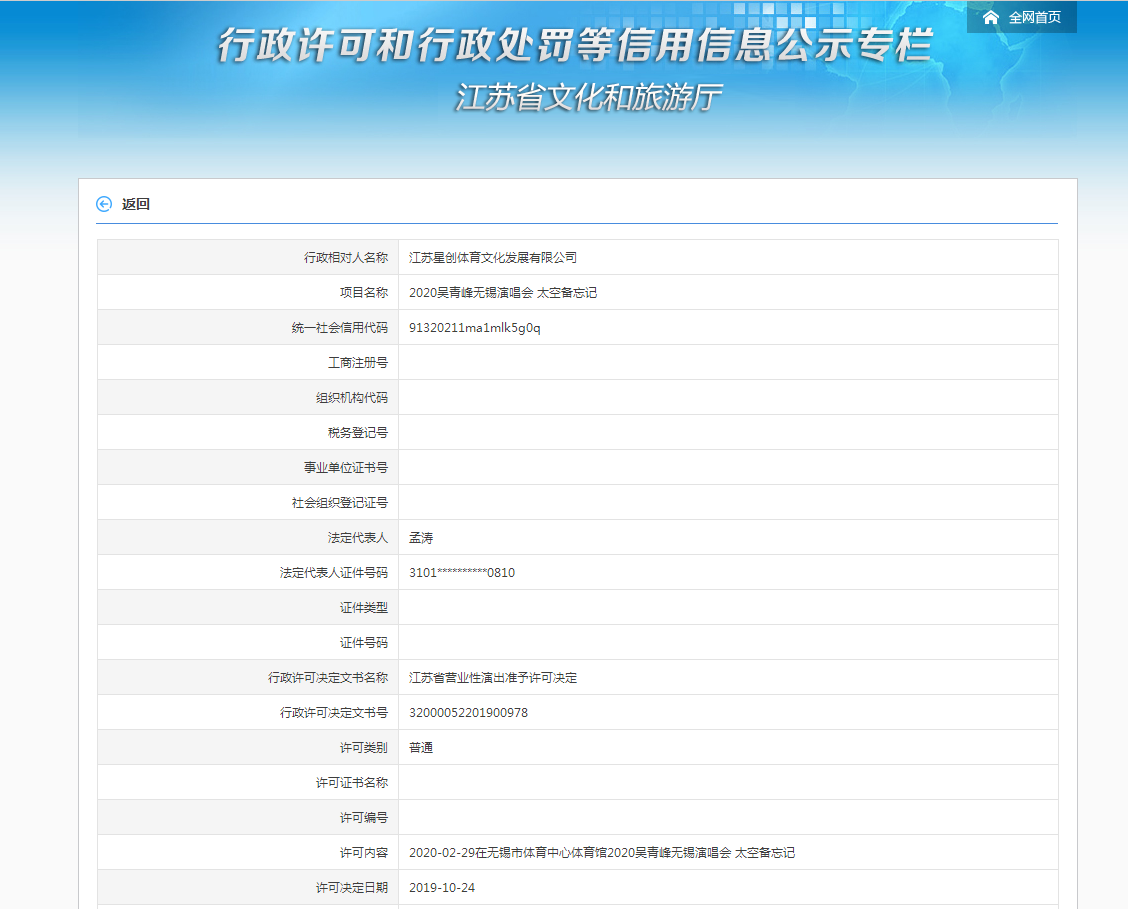Click the 行政相对人名称 label cell
The image size is (1128, 909).
coord(346,258)
